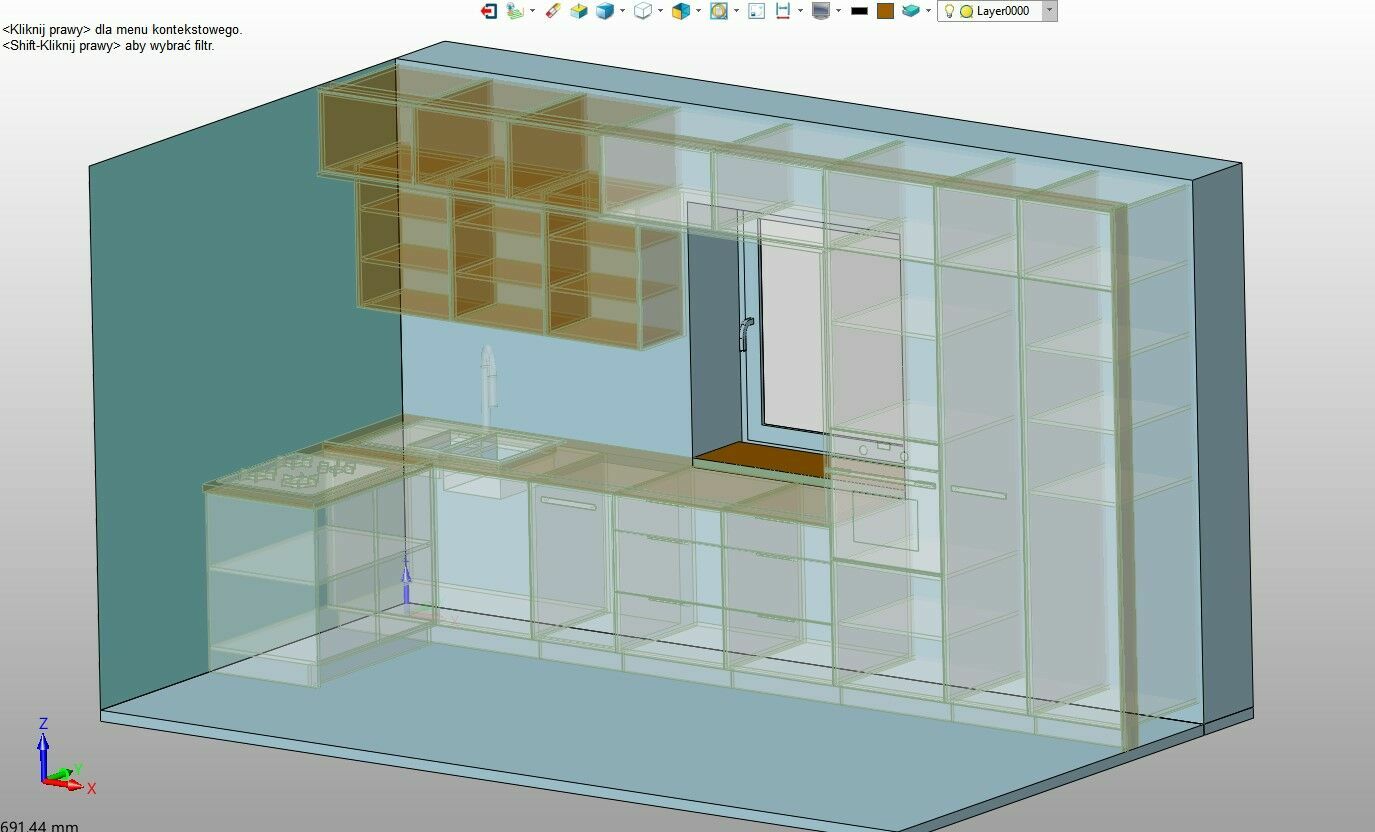1375x832 pixels.
Task: Expand the dropdown arrow beside the shaded cube
Action: (x=622, y=11)
